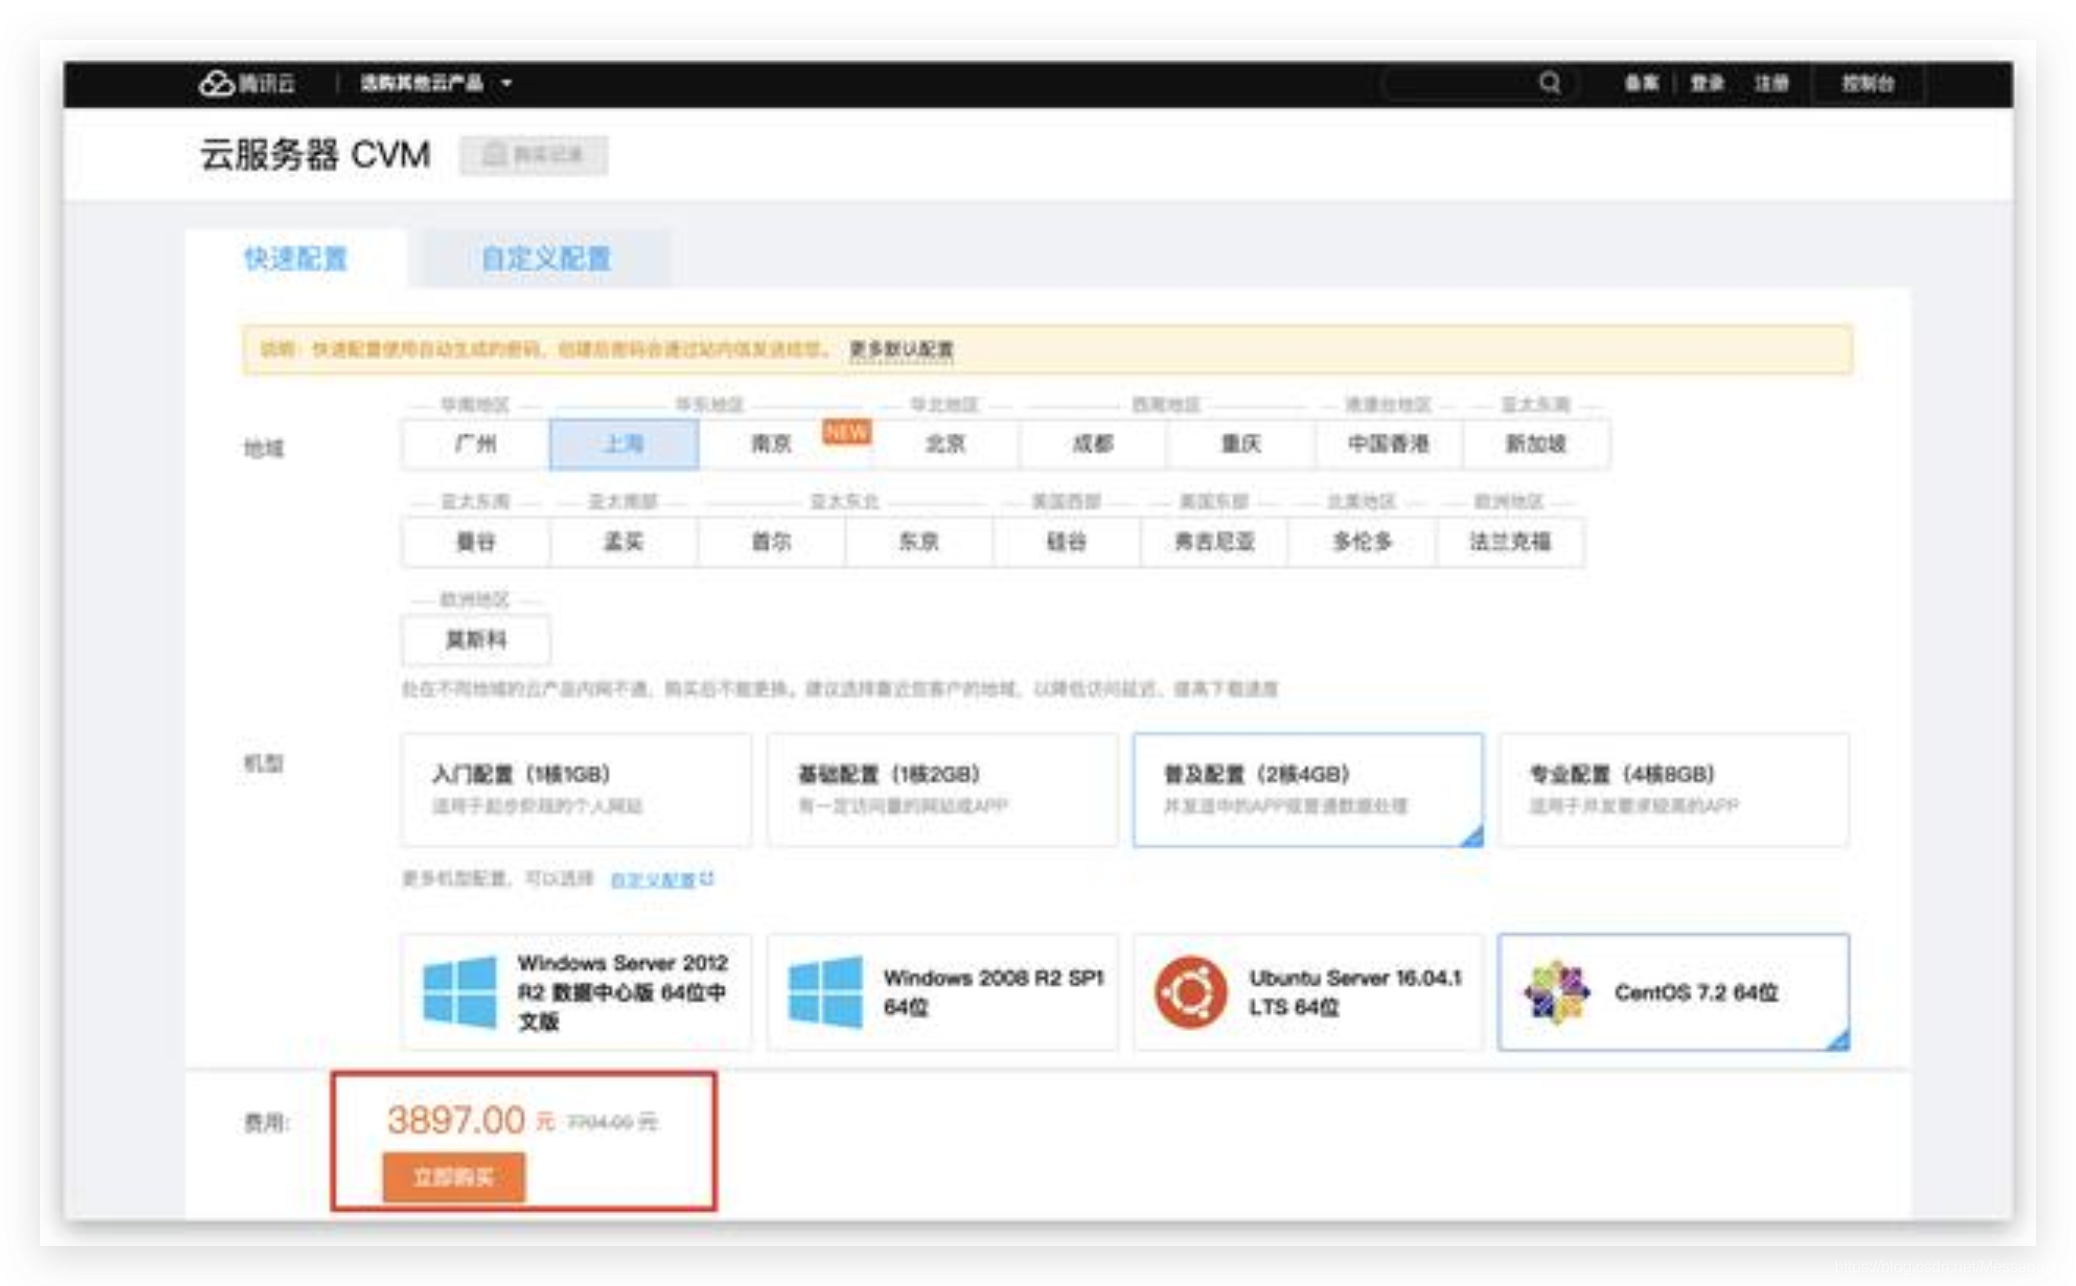The width and height of the screenshot is (2076, 1286).
Task: Click into the top search field
Action: coord(1460,83)
